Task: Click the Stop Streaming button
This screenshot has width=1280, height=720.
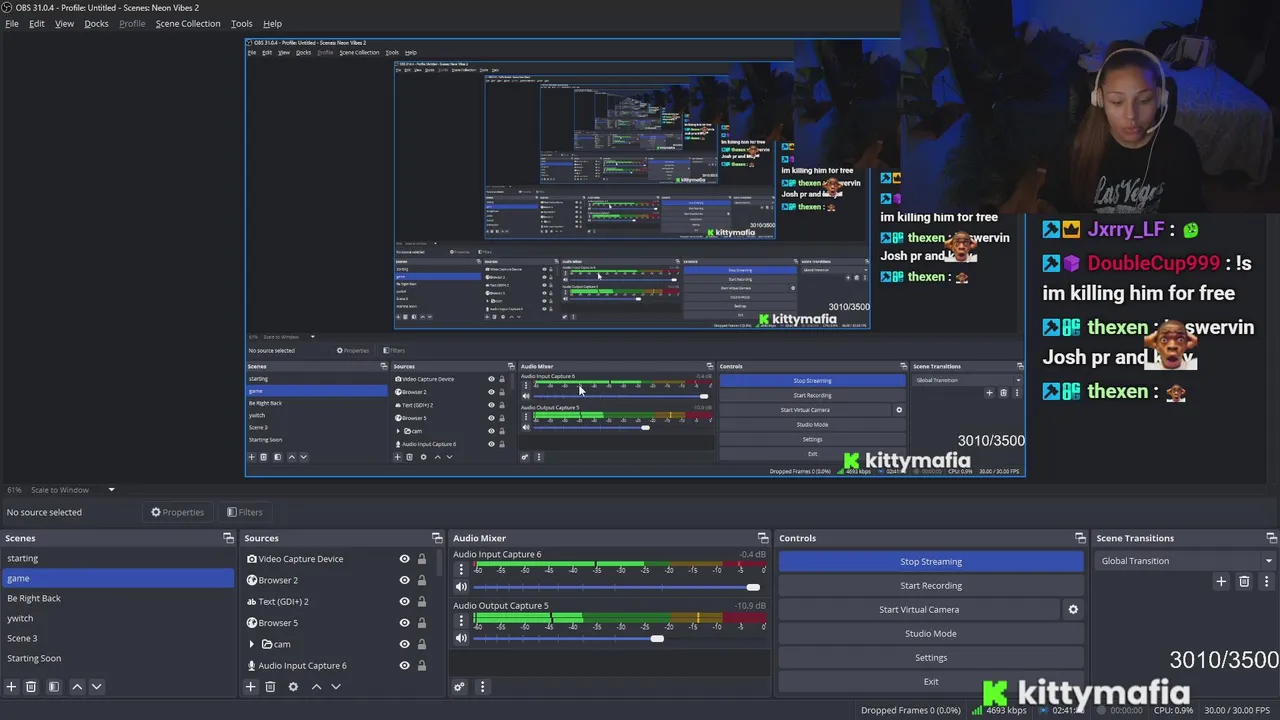Action: coord(931,562)
